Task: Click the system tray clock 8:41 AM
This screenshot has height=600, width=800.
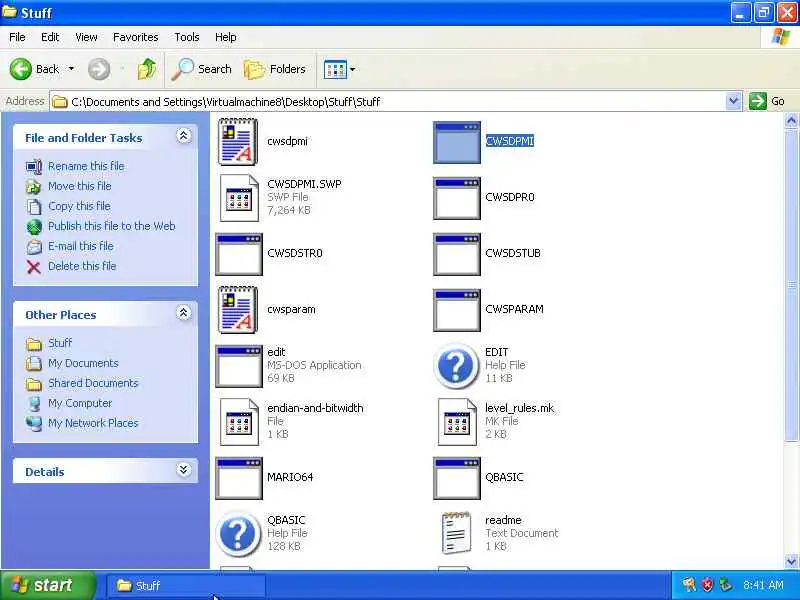Action: 763,585
